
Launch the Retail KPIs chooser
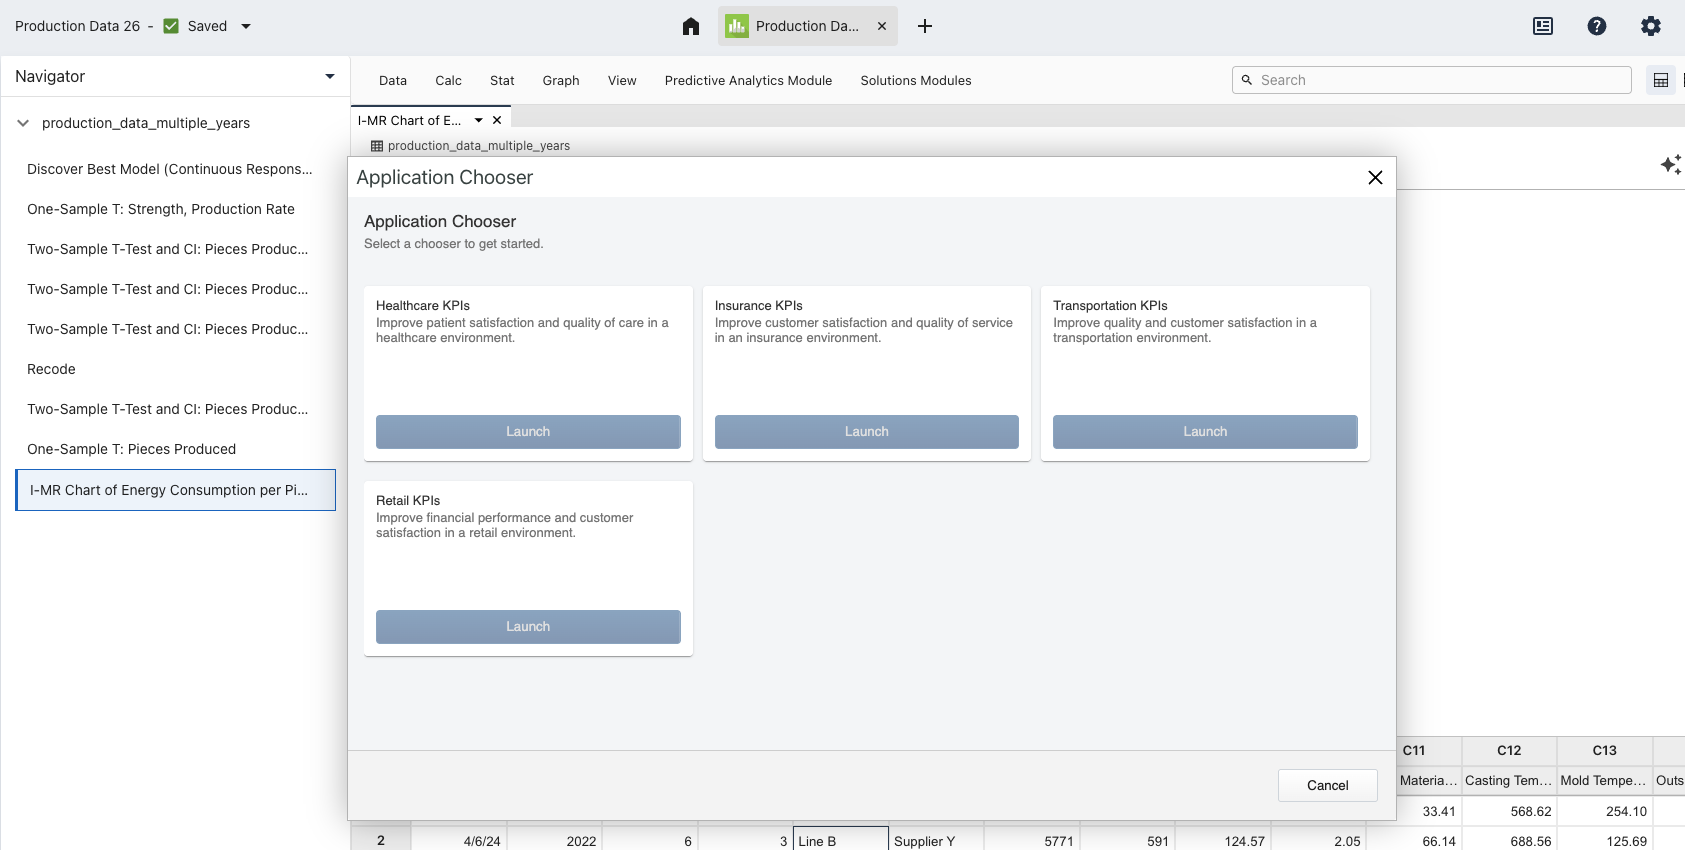point(528,627)
